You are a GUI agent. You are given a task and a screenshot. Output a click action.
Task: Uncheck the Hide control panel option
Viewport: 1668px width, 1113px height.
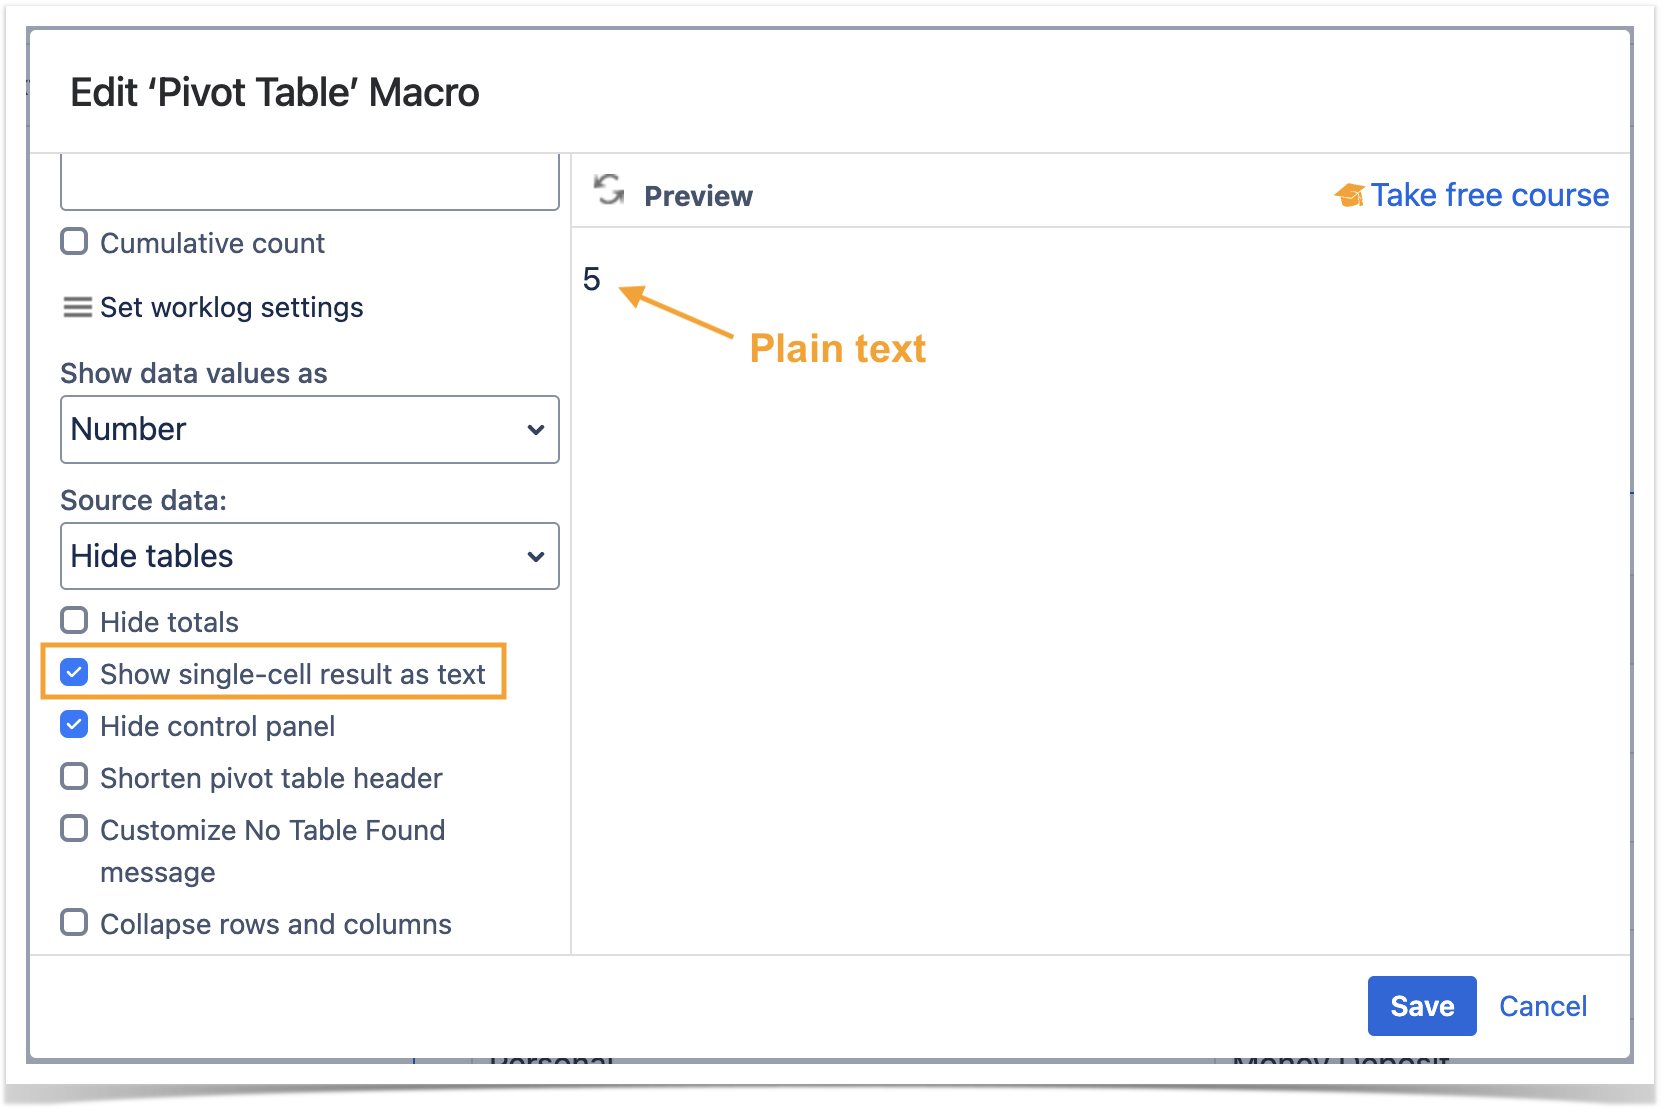click(x=74, y=725)
